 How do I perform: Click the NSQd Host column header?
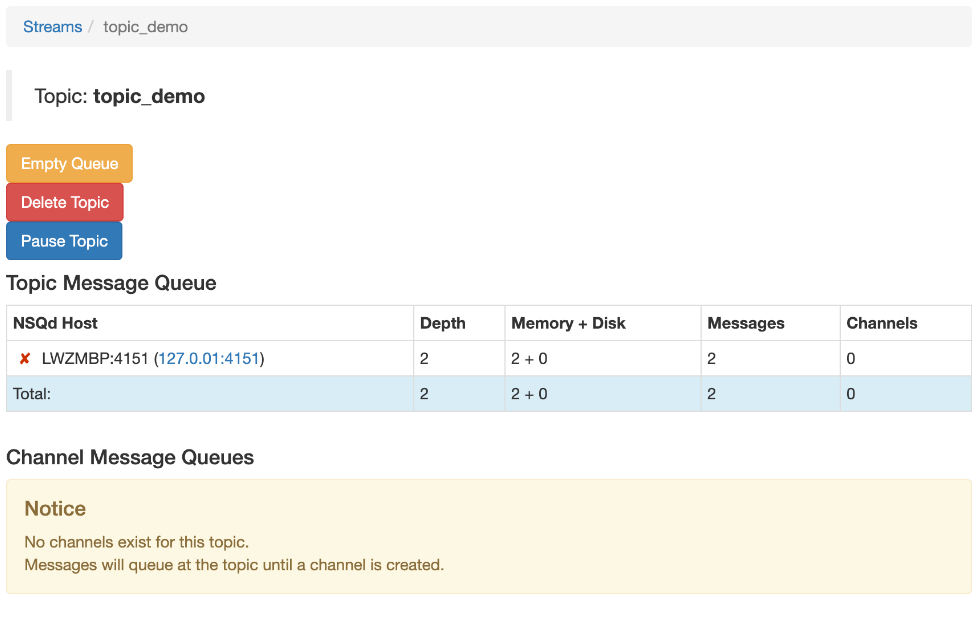[x=56, y=323]
